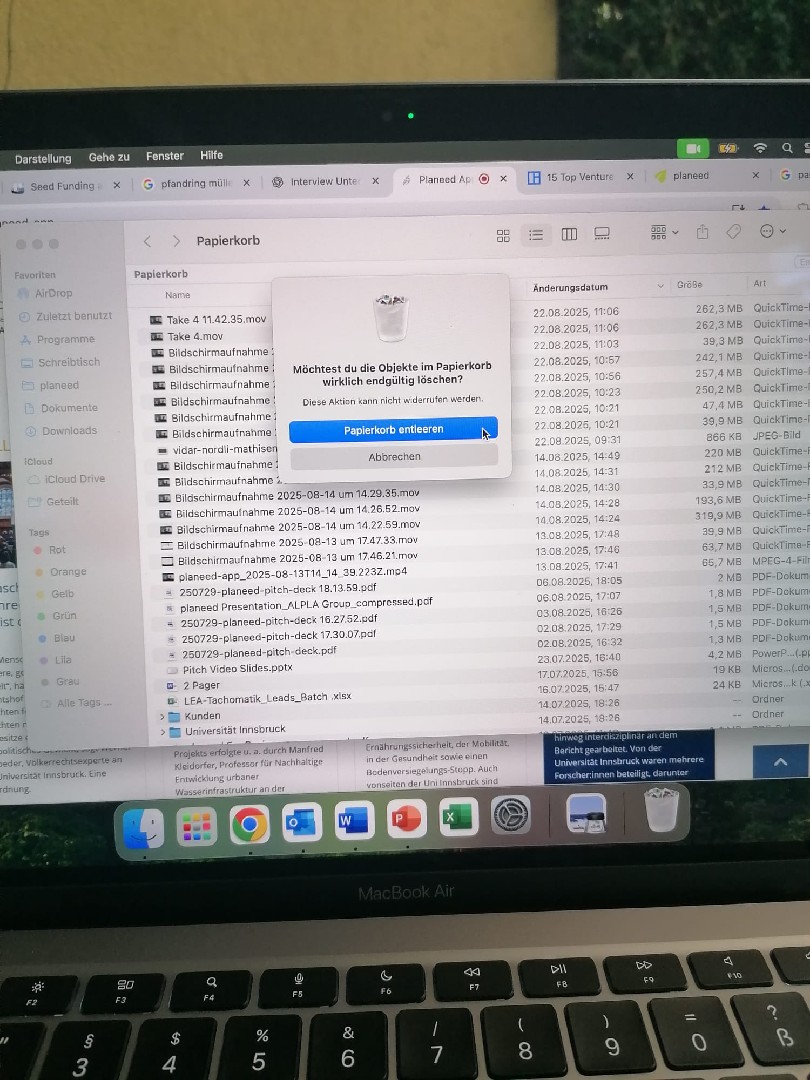This screenshot has height=1080, width=810.
Task: Switch Finder to column view
Action: [570, 234]
